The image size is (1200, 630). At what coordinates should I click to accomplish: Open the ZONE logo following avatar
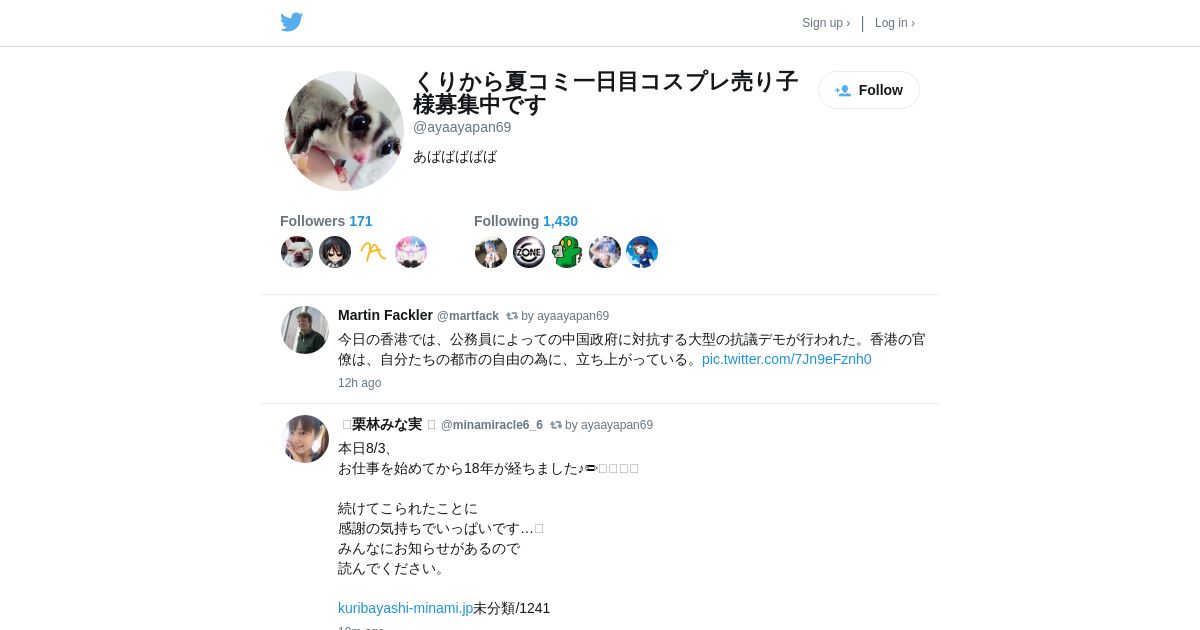[529, 252]
